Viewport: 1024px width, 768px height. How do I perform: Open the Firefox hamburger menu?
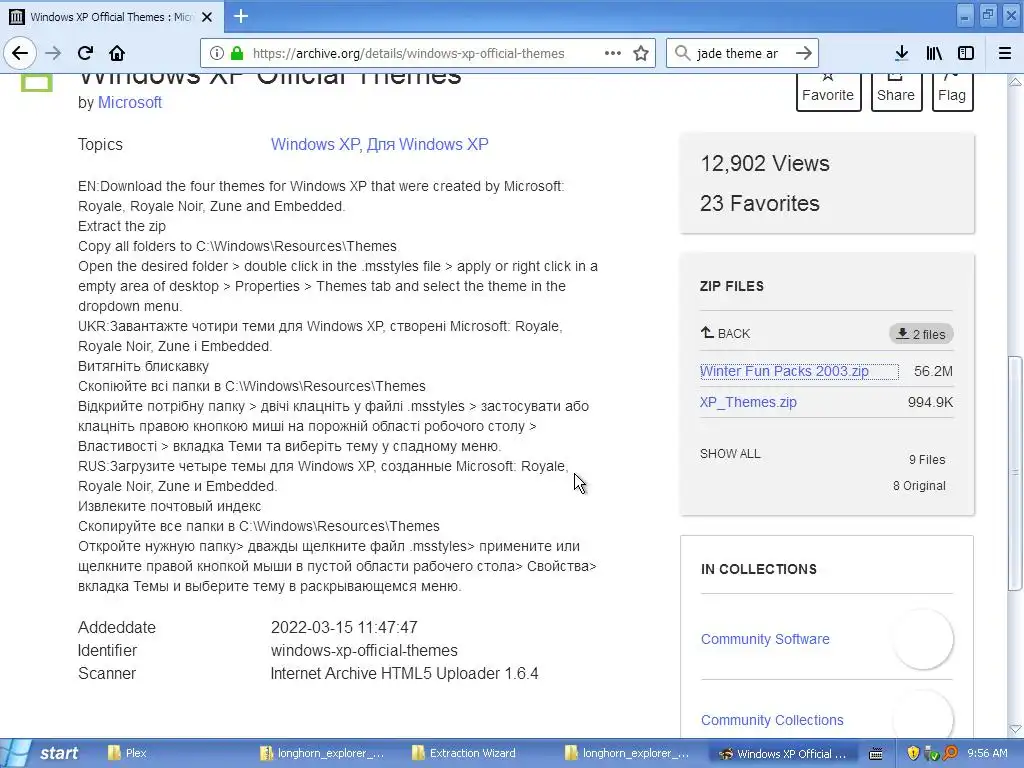coord(1005,54)
